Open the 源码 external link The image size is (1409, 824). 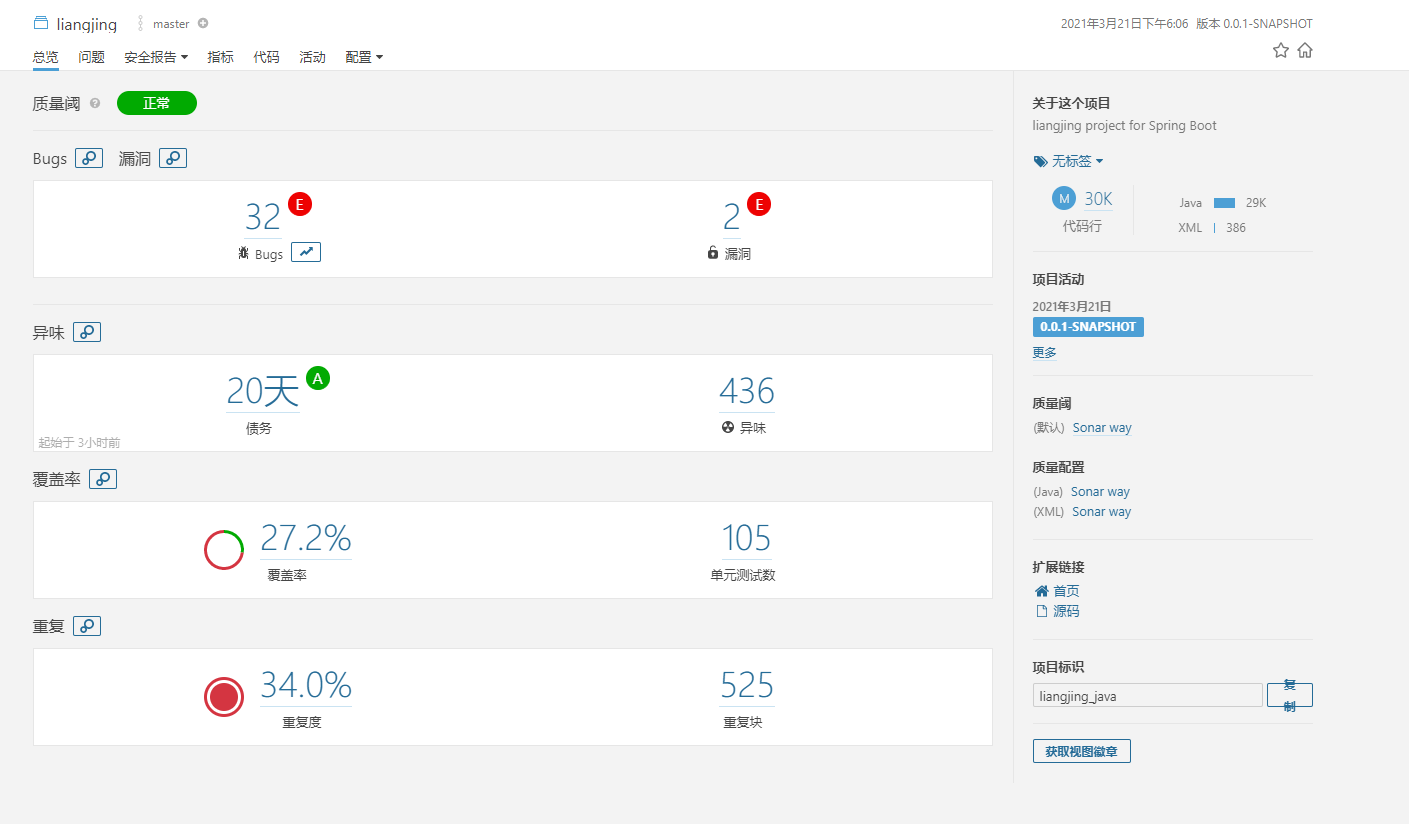(x=1057, y=611)
